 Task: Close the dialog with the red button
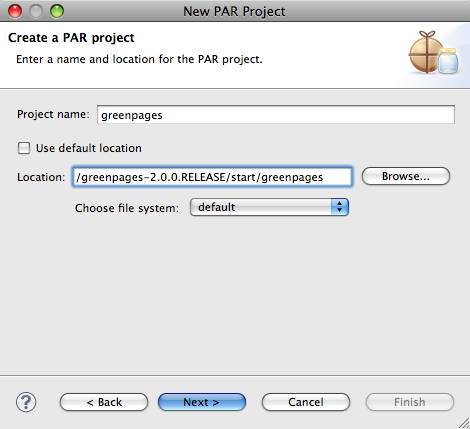point(15,11)
